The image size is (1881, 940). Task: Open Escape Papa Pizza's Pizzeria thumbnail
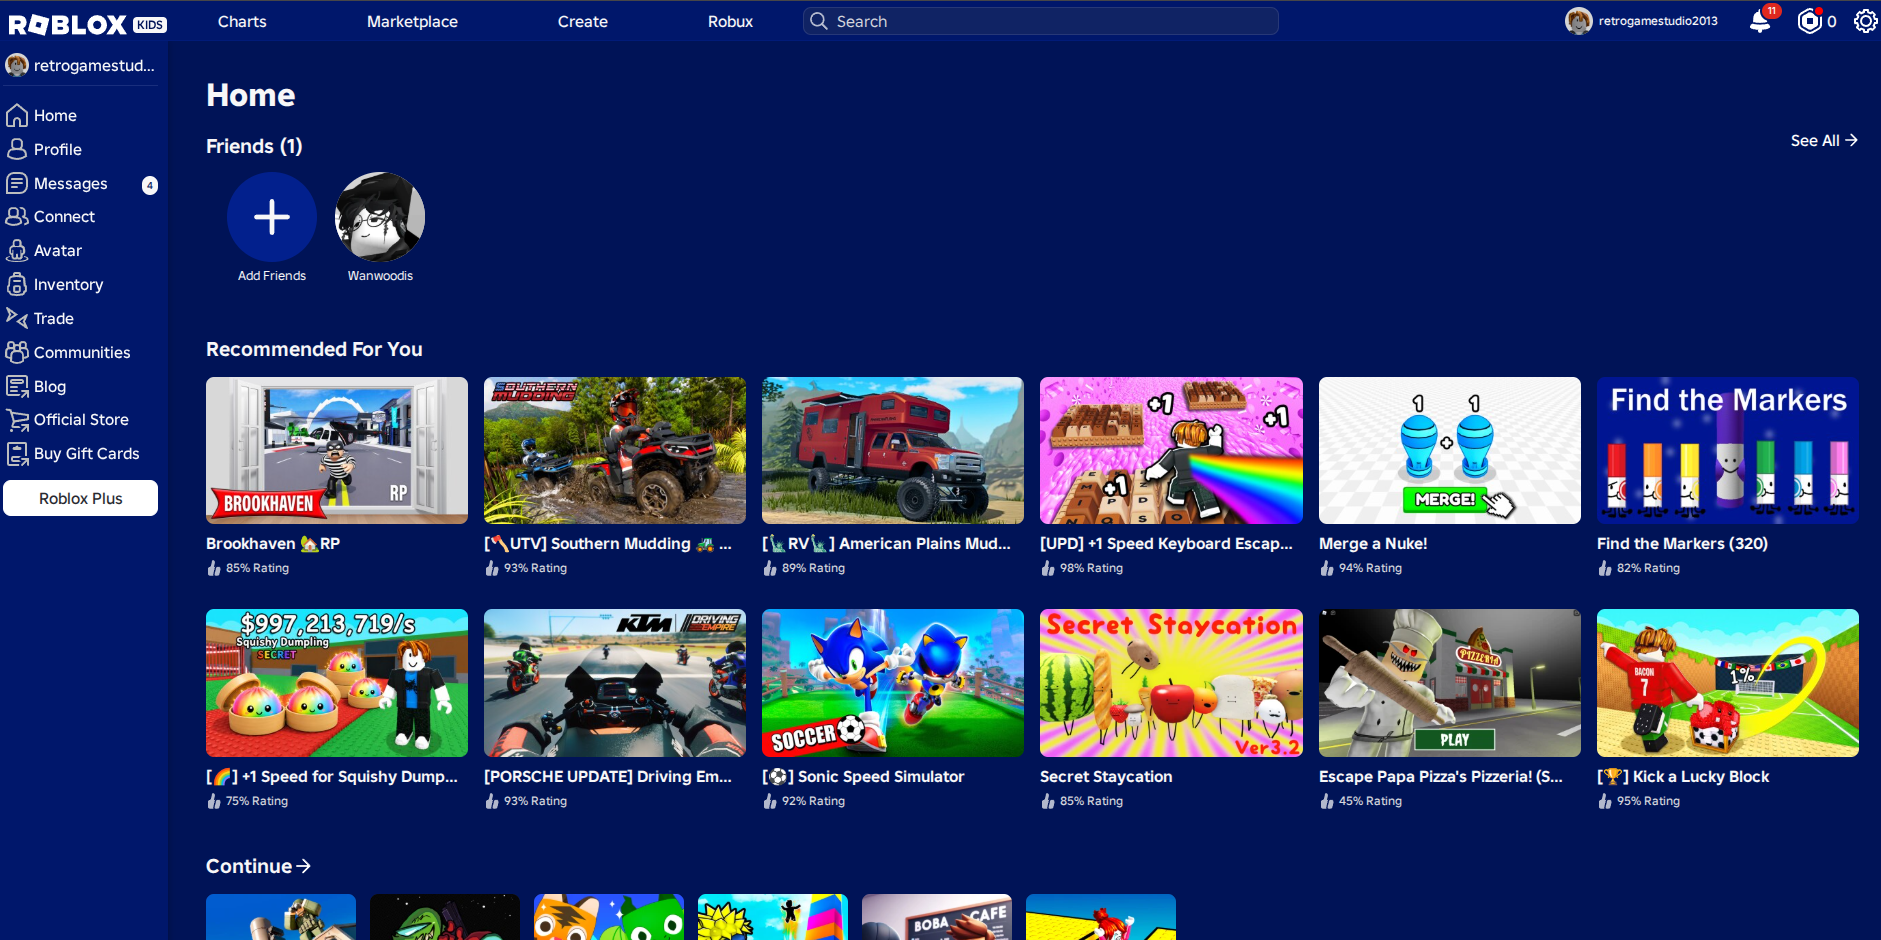(1450, 683)
